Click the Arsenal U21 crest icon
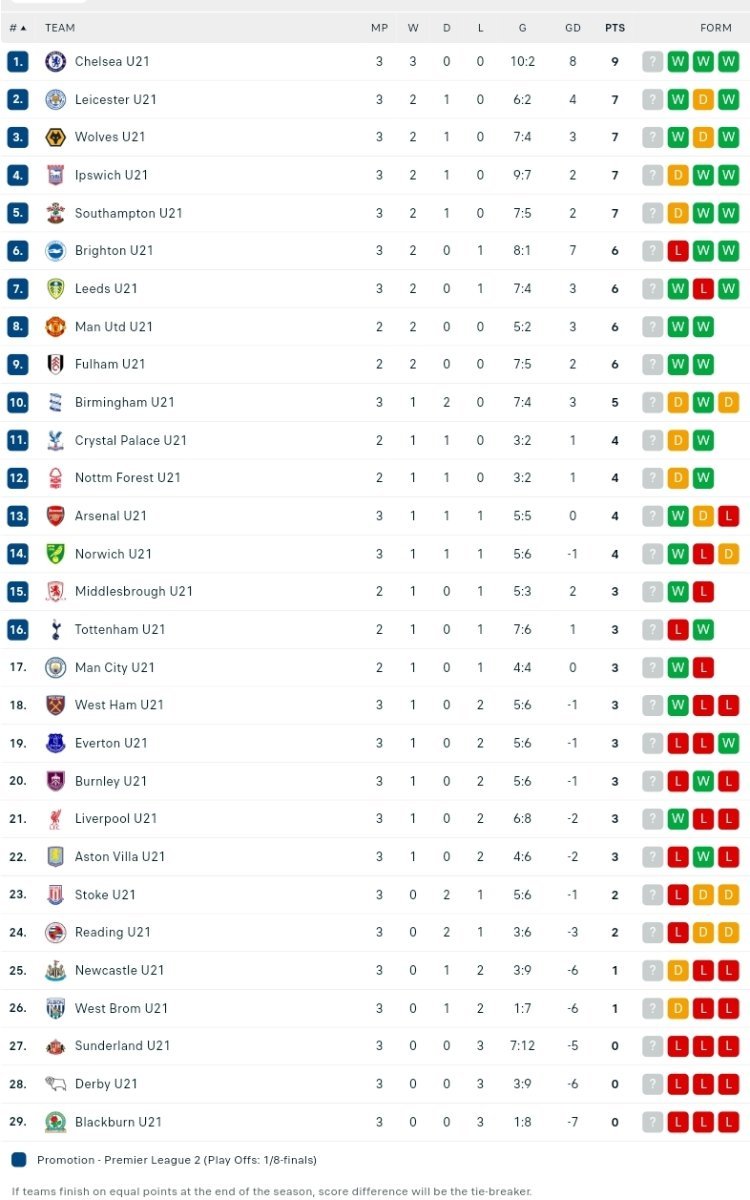This screenshot has width=750, height=1200. tap(56, 516)
